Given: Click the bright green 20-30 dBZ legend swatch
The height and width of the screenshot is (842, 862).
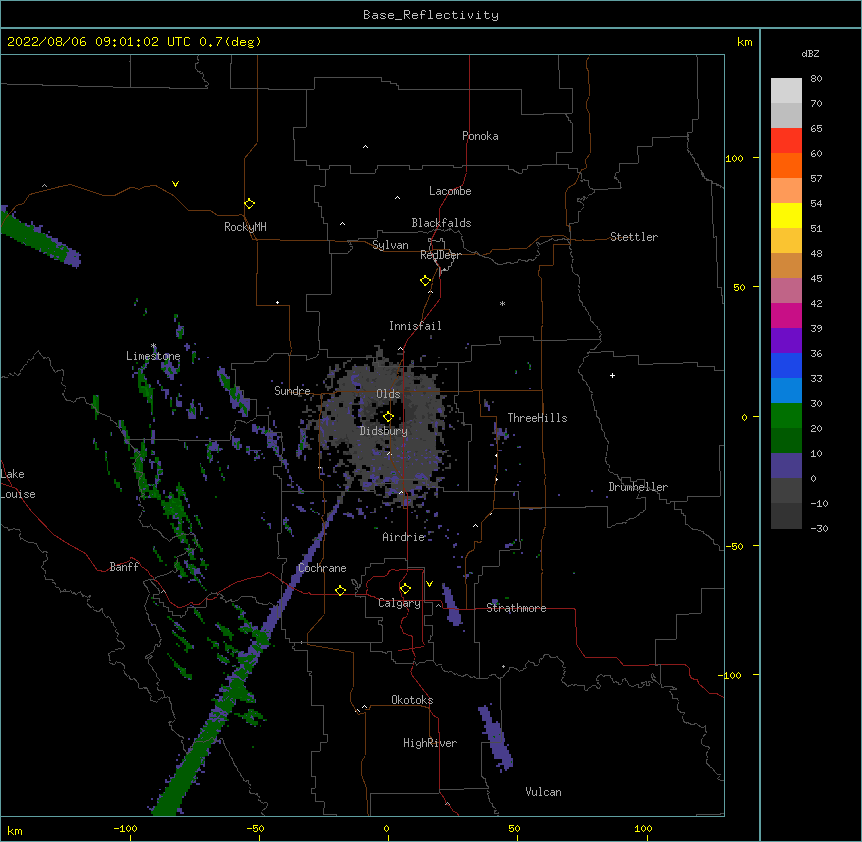Looking at the screenshot, I should pos(786,416).
